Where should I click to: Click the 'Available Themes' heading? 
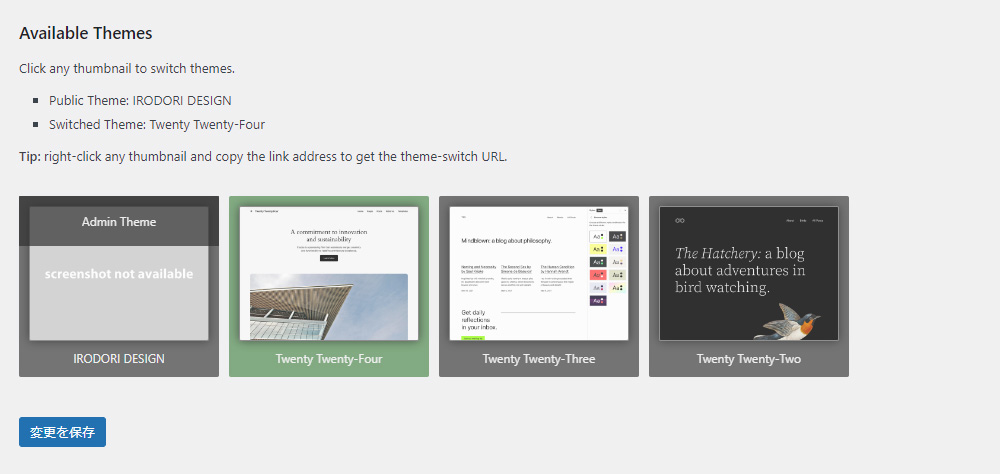(x=86, y=33)
